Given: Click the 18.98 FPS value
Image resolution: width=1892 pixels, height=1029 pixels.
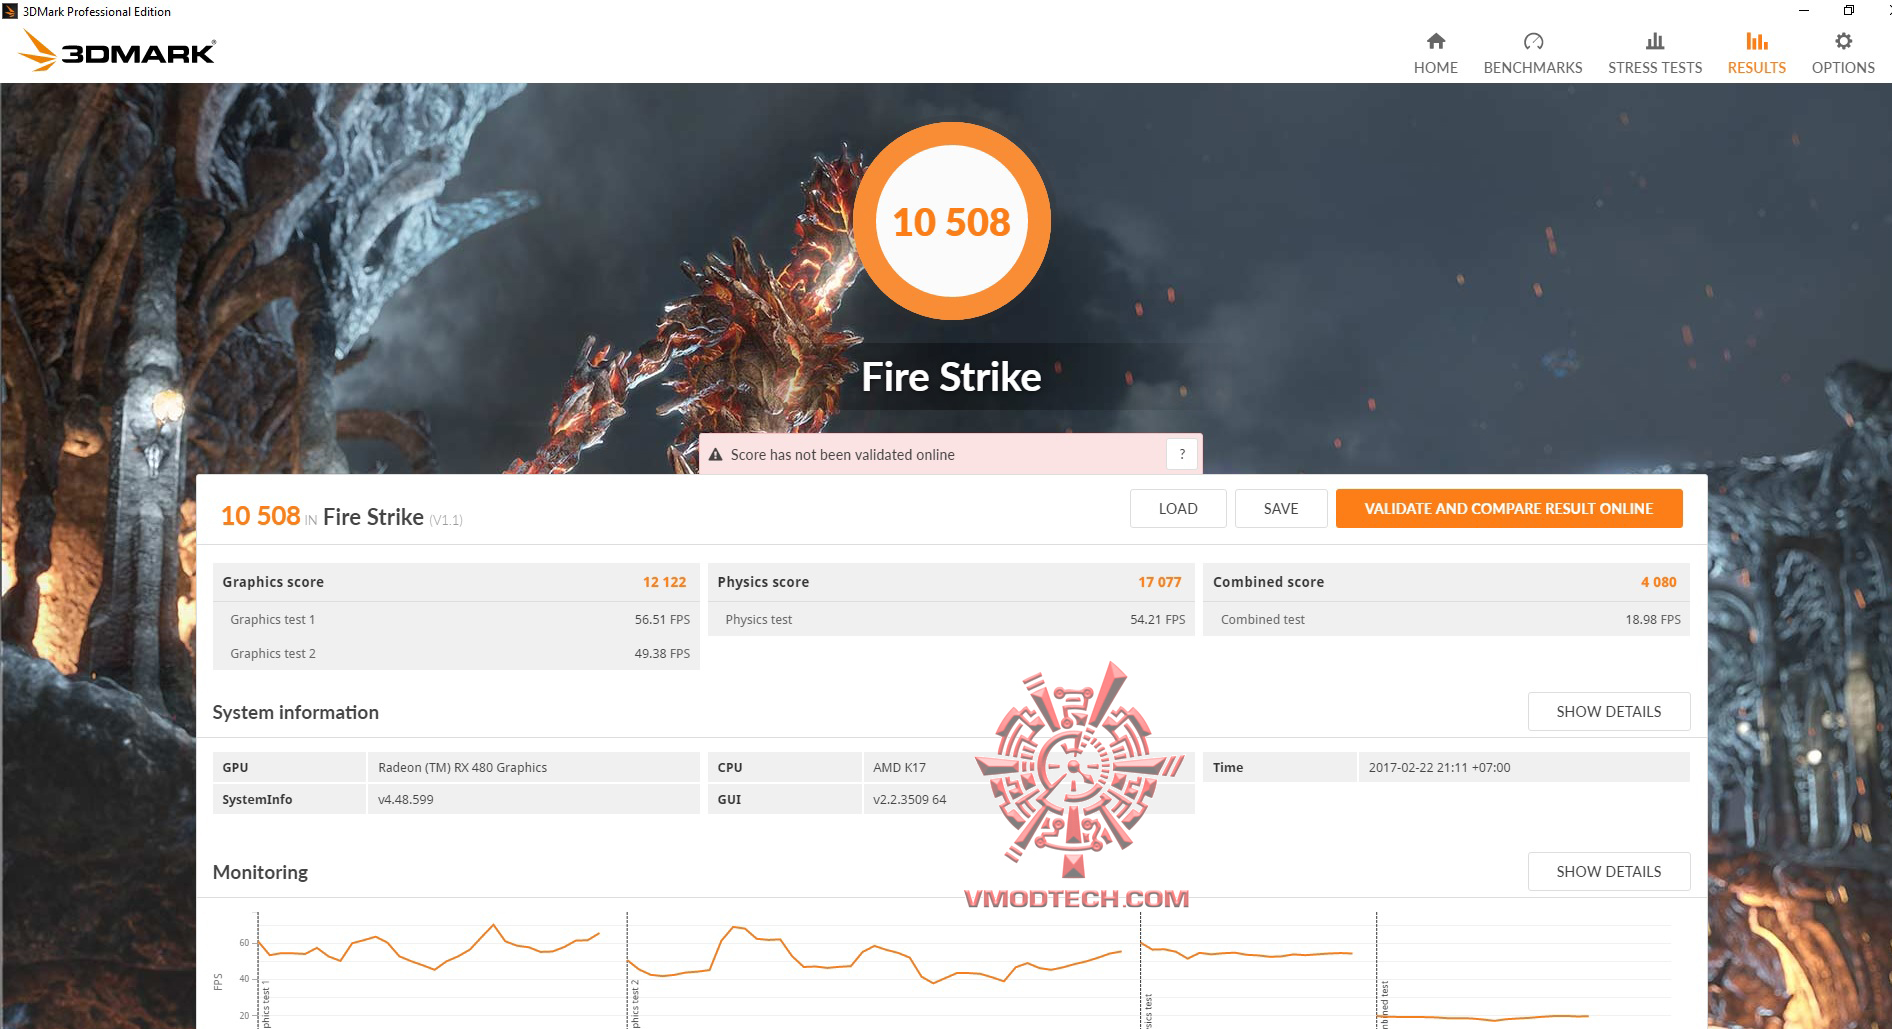Looking at the screenshot, I should pyautogui.click(x=1653, y=620).
